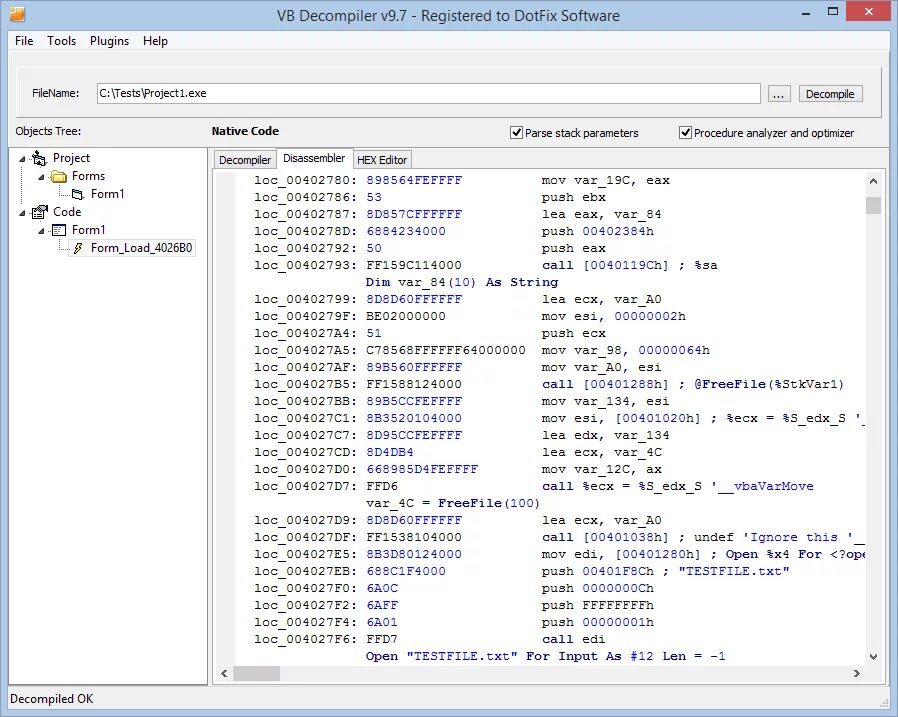Click vertical scrollbar down arrow in code view
Image resolution: width=898 pixels, height=717 pixels.
873,656
